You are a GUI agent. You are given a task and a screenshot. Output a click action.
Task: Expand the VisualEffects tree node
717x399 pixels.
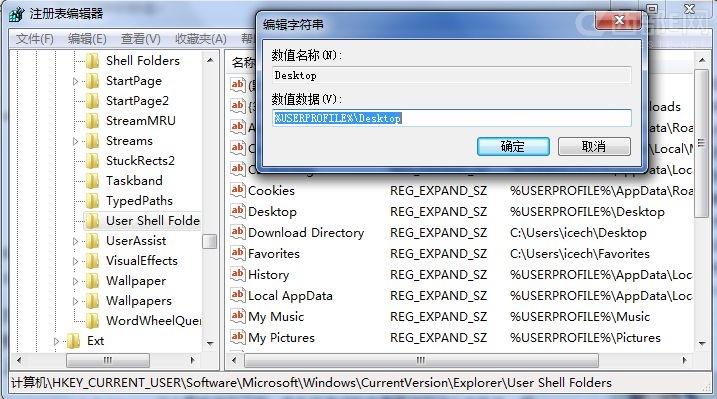coord(75,261)
